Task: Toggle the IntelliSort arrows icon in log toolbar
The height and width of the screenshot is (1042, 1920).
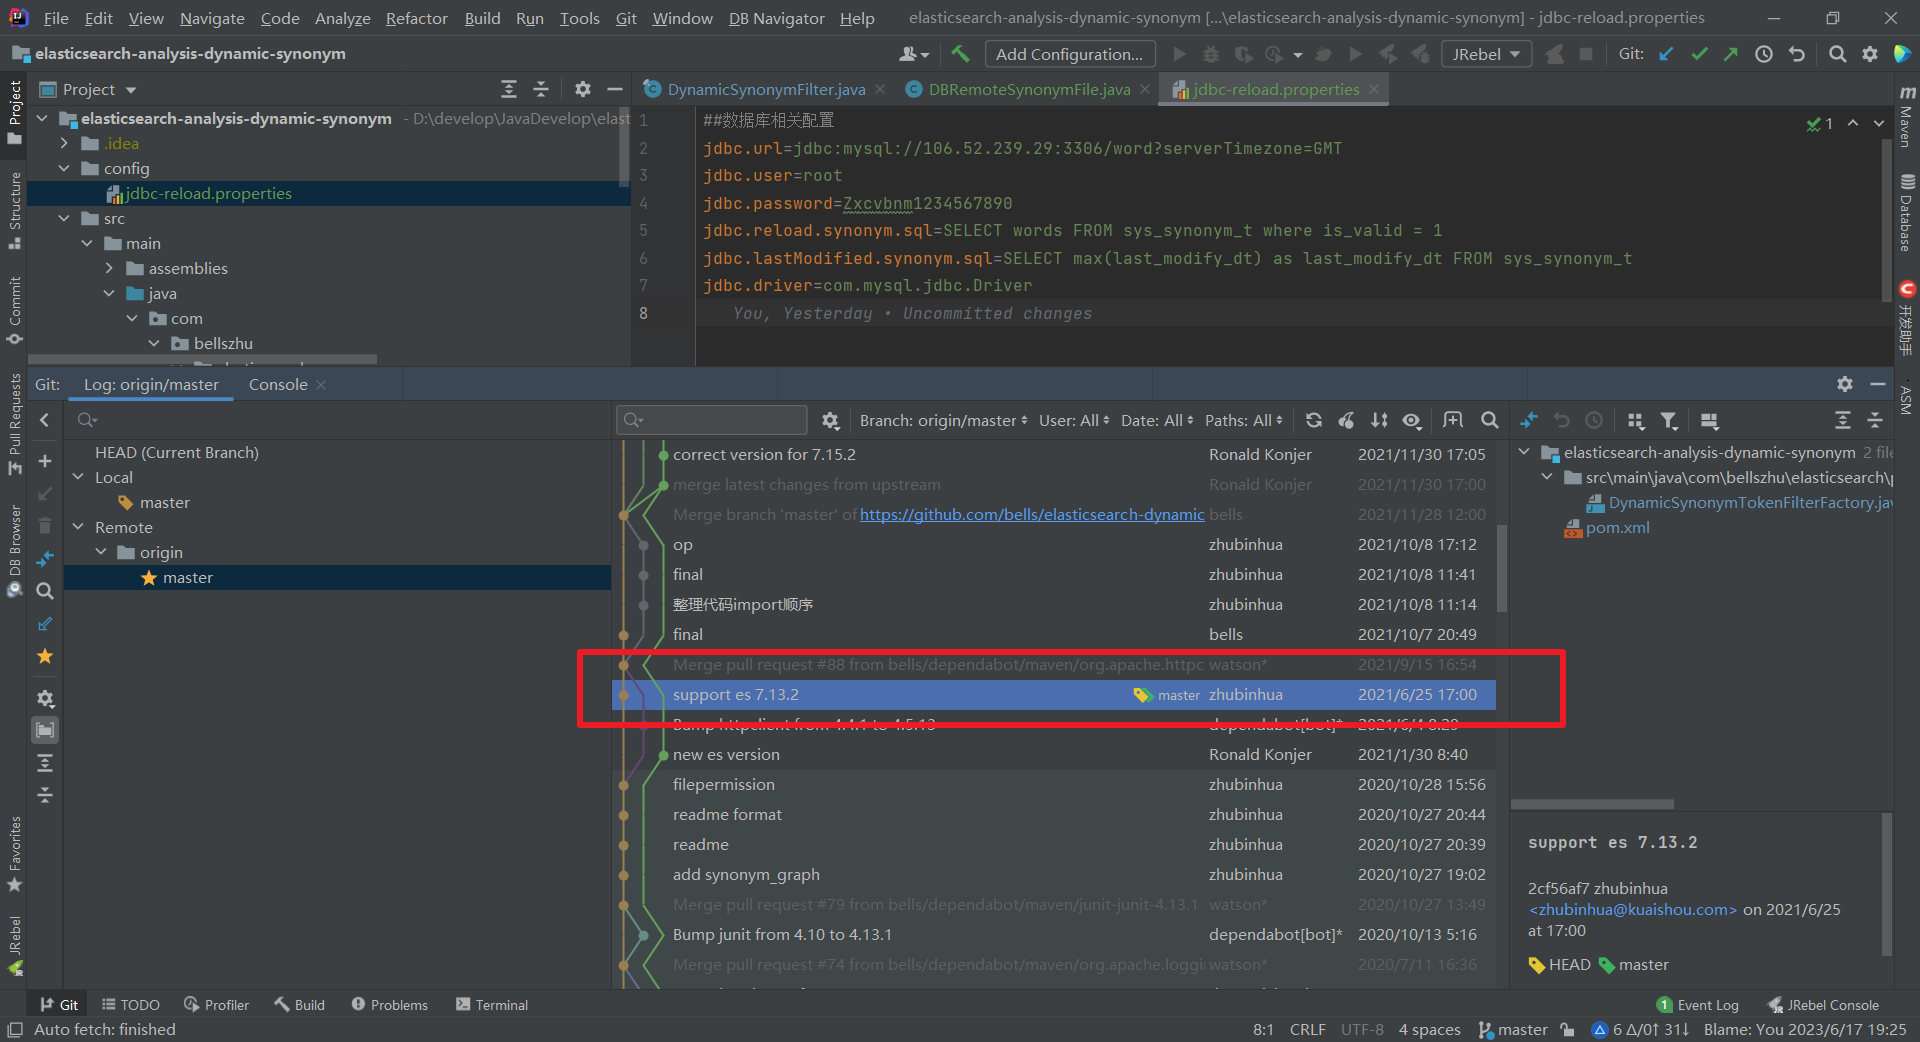Action: (1380, 420)
